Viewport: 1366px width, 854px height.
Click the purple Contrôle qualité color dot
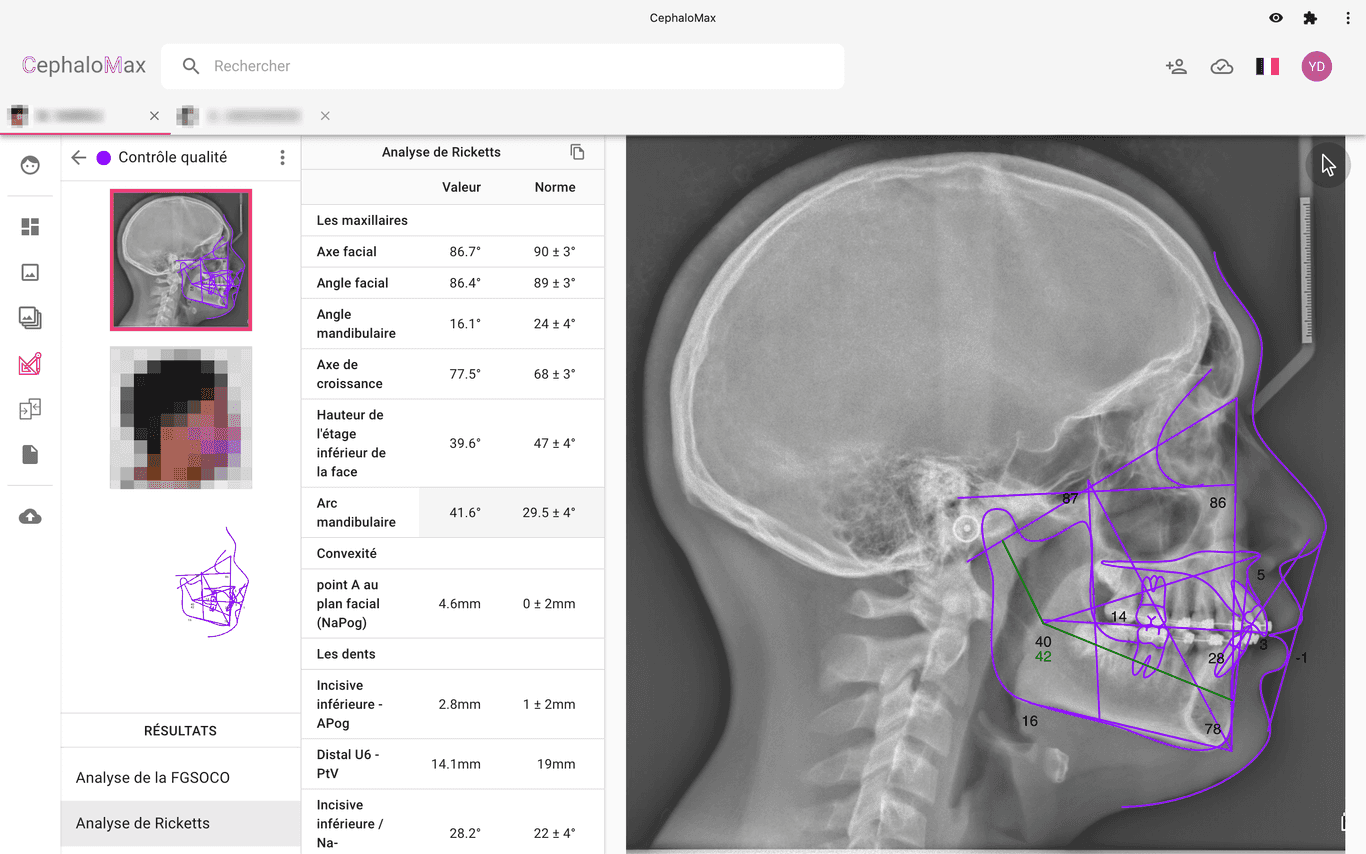pos(103,158)
